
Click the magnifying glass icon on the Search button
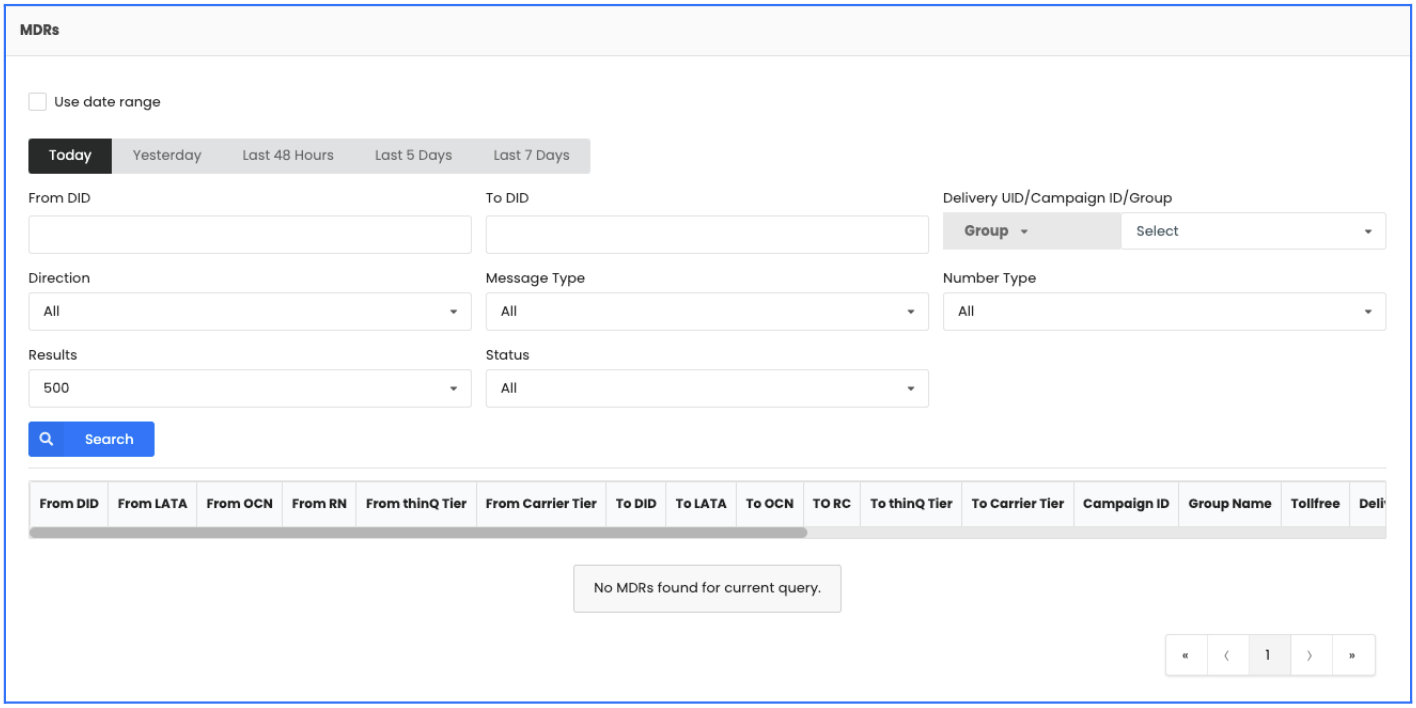click(46, 438)
